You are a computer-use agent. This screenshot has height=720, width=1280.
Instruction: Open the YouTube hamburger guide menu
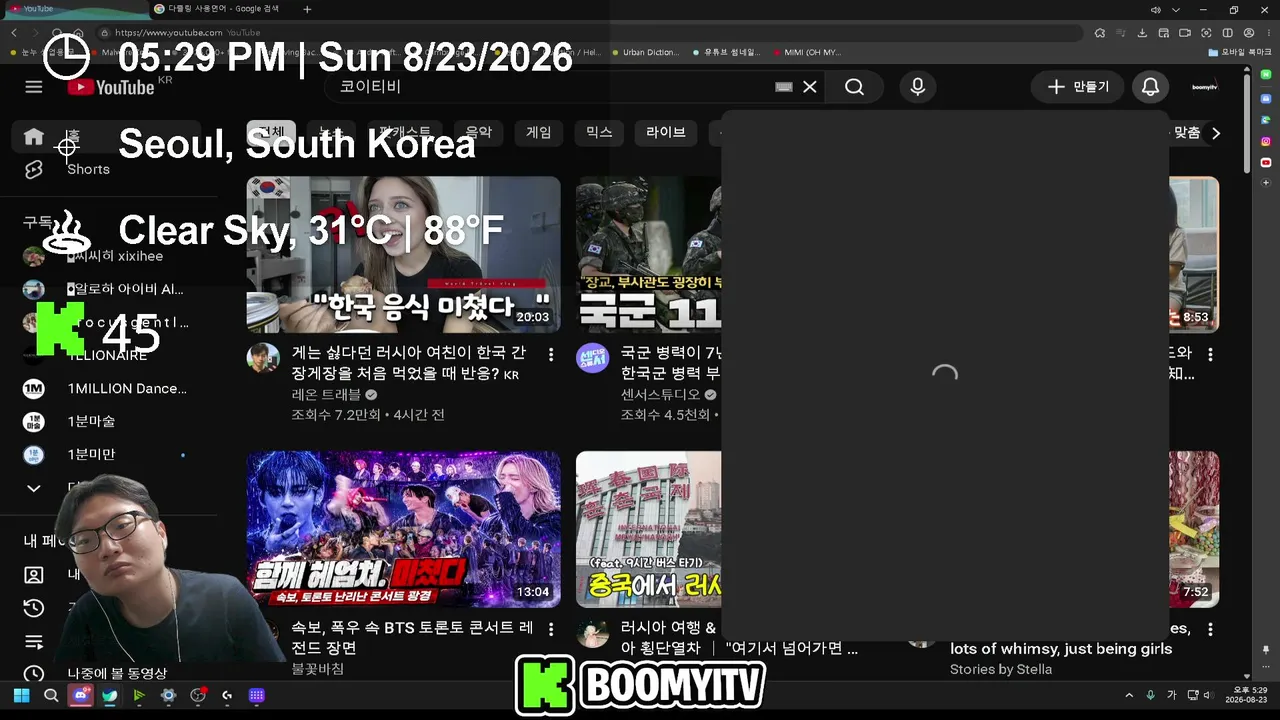point(34,87)
